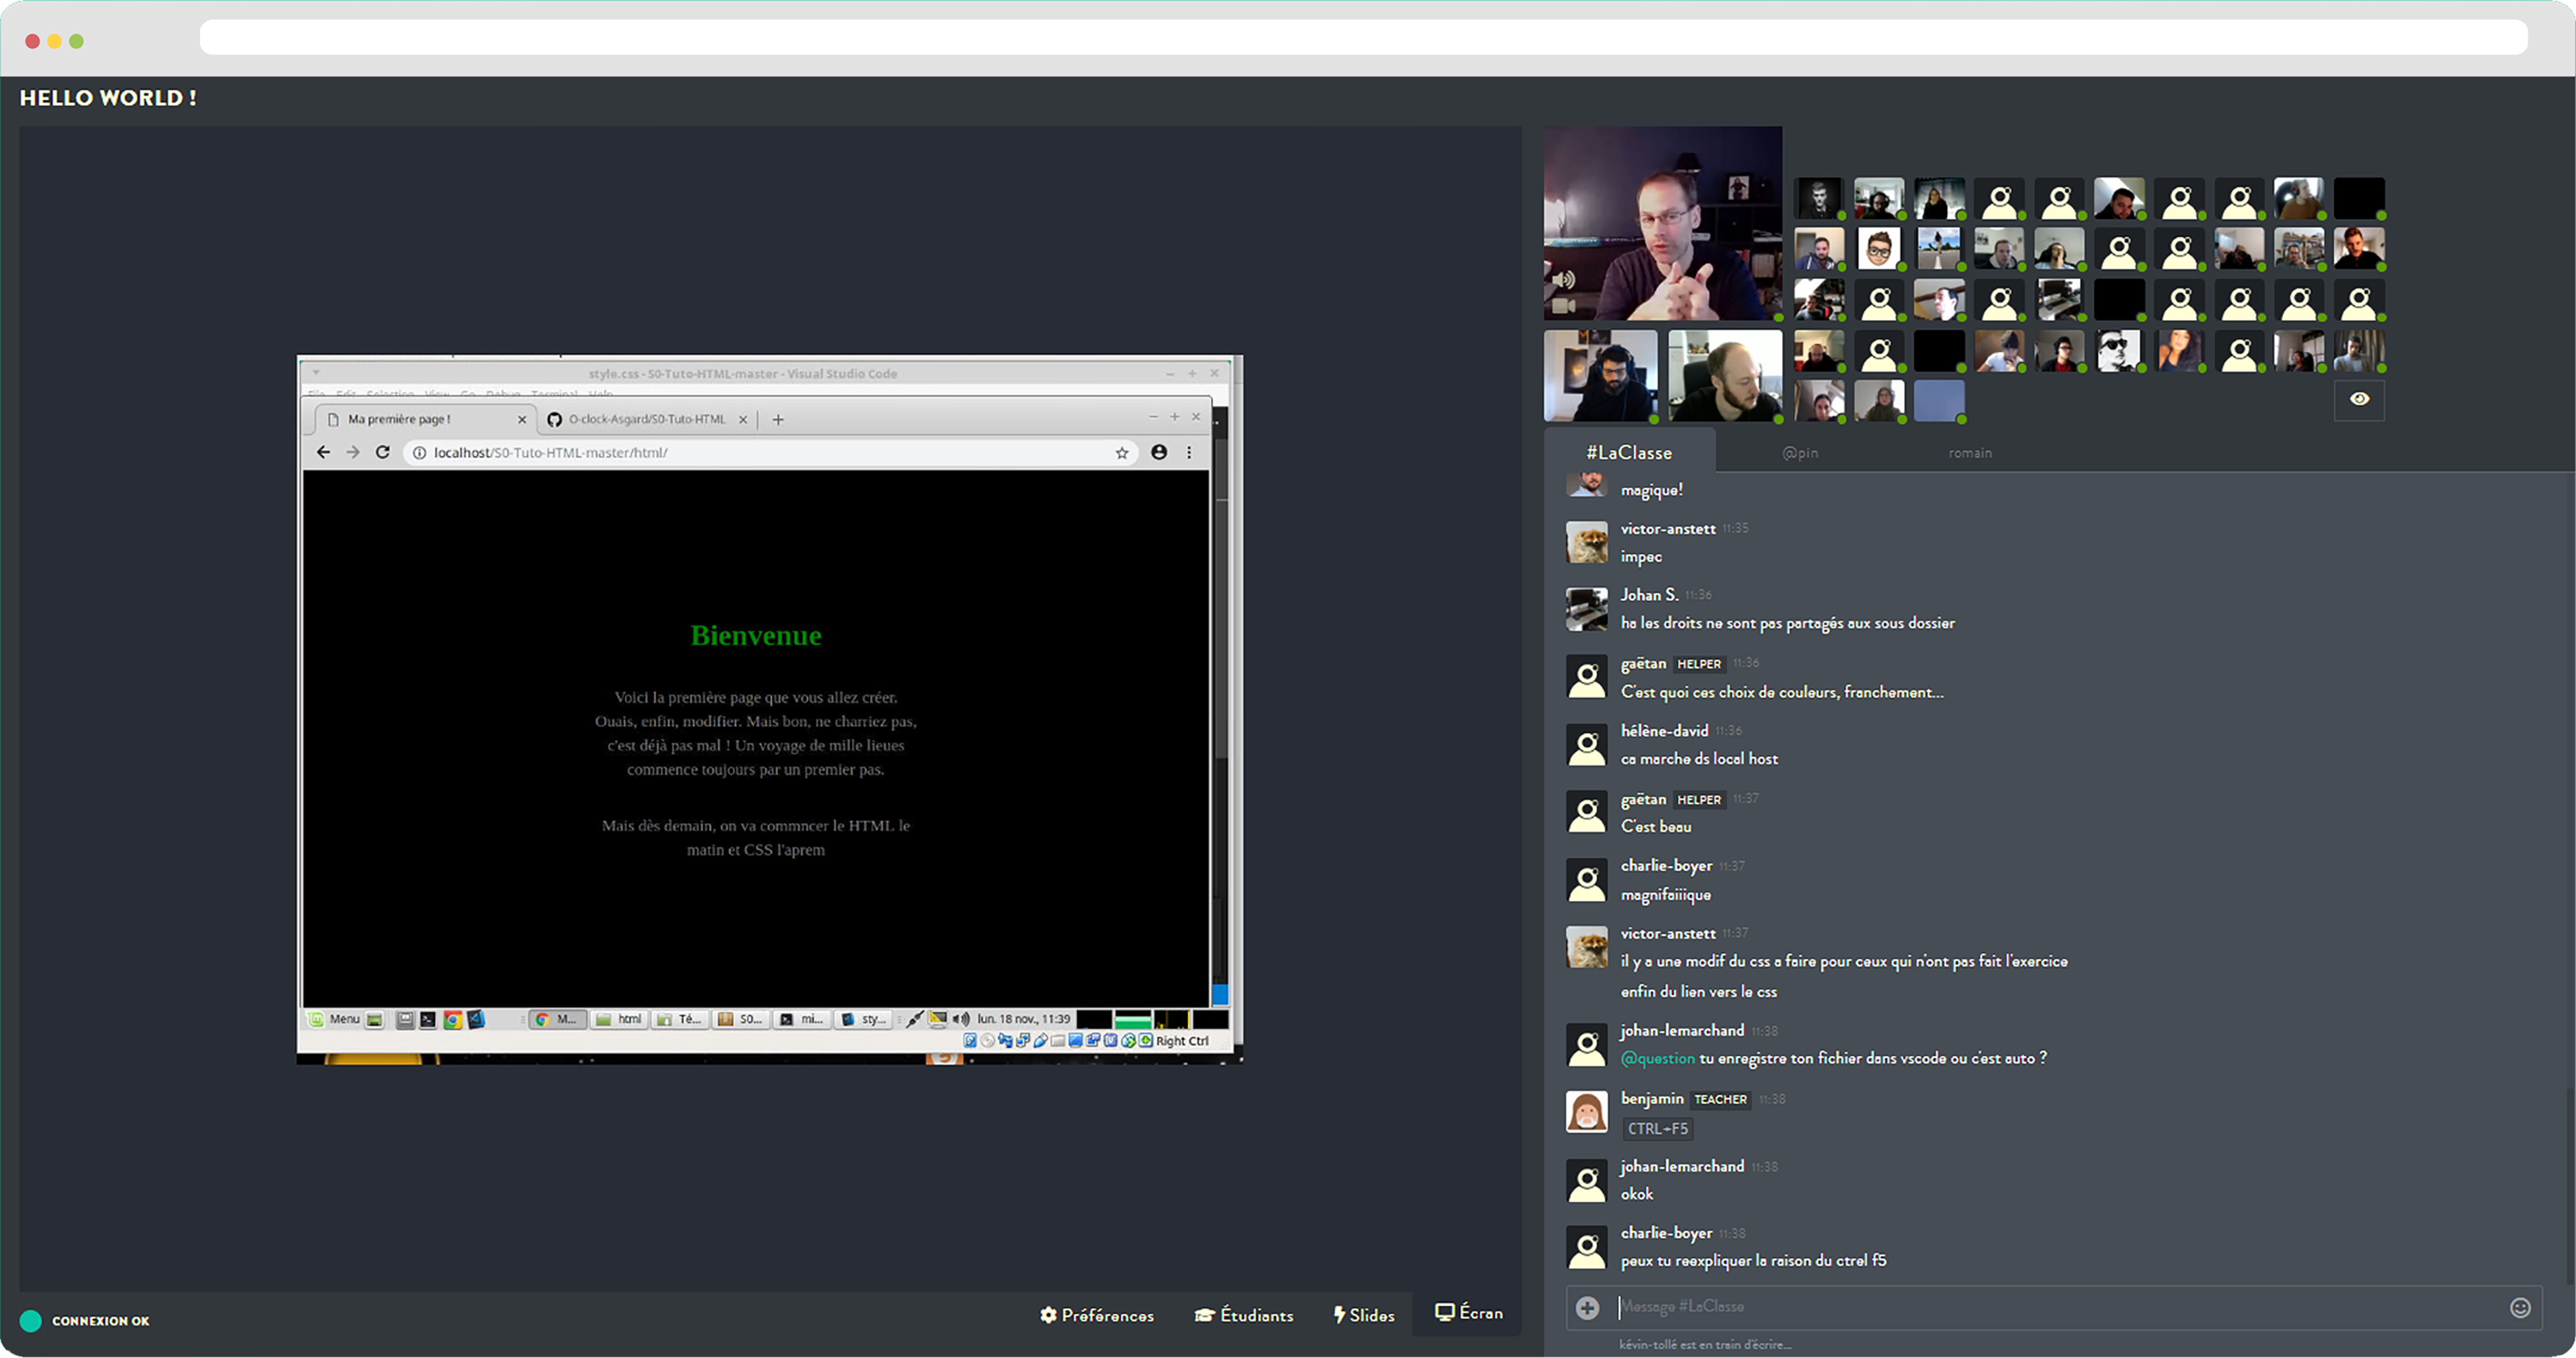
Task: Click the message 'ca marche ds local host'
Action: [x=1699, y=759]
